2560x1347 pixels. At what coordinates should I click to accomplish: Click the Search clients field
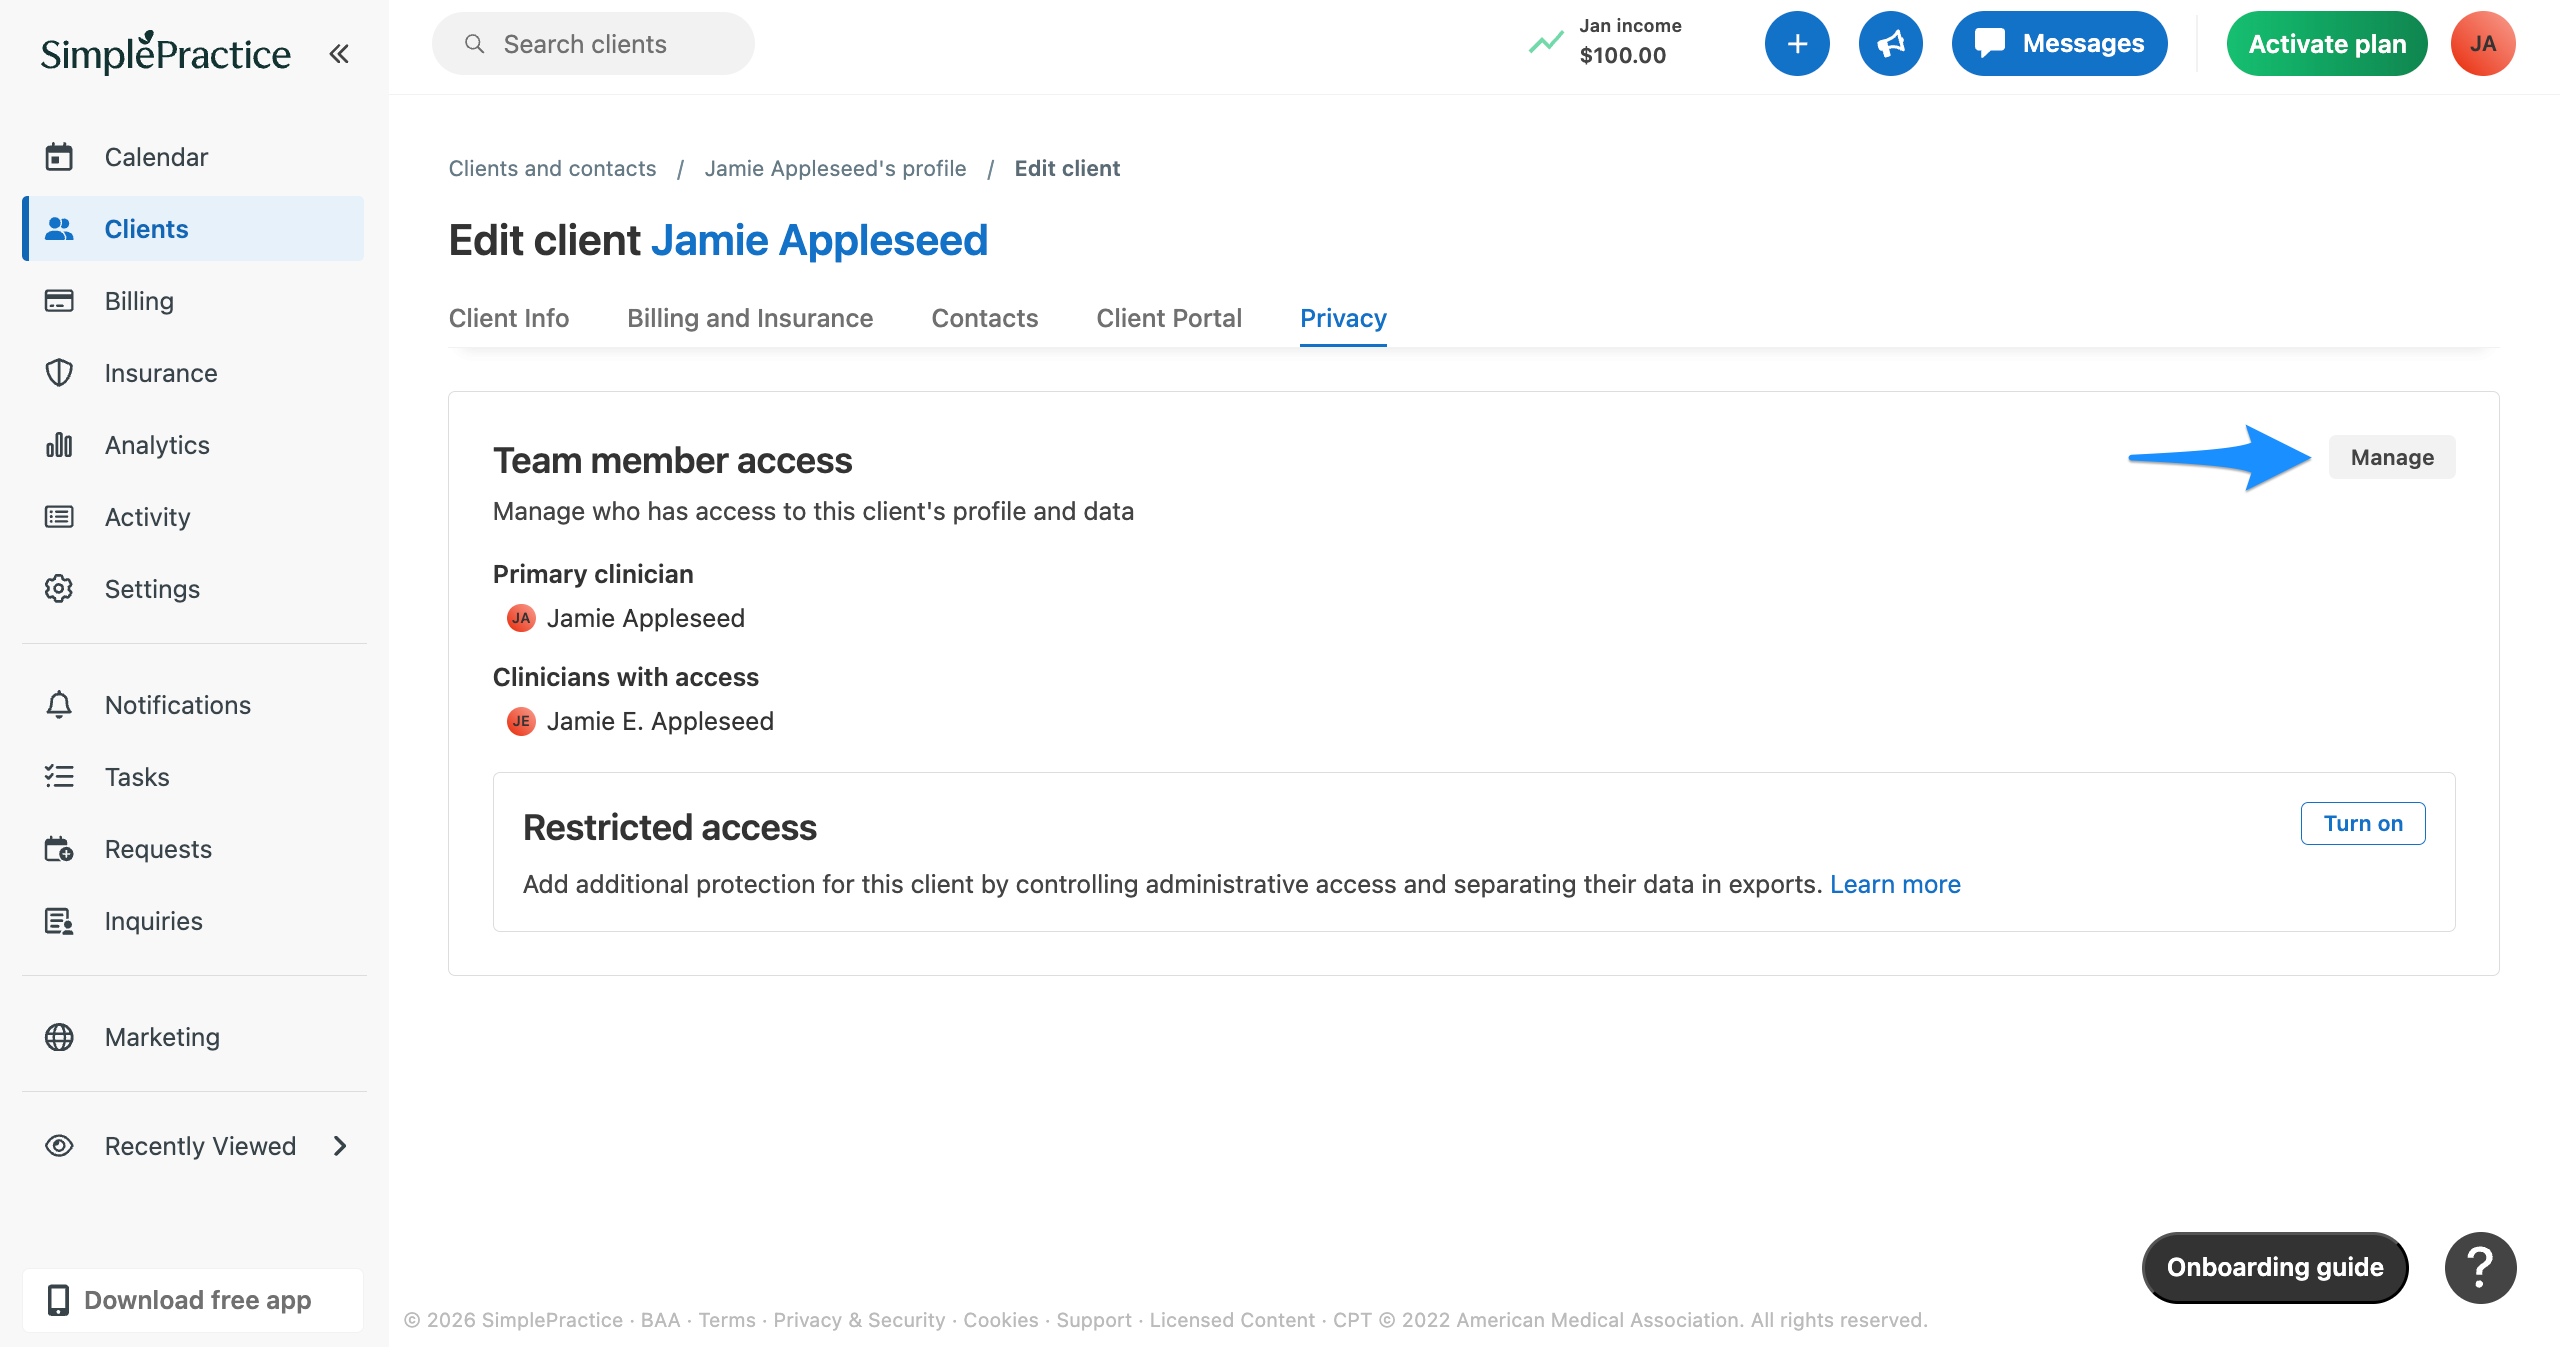coord(593,44)
